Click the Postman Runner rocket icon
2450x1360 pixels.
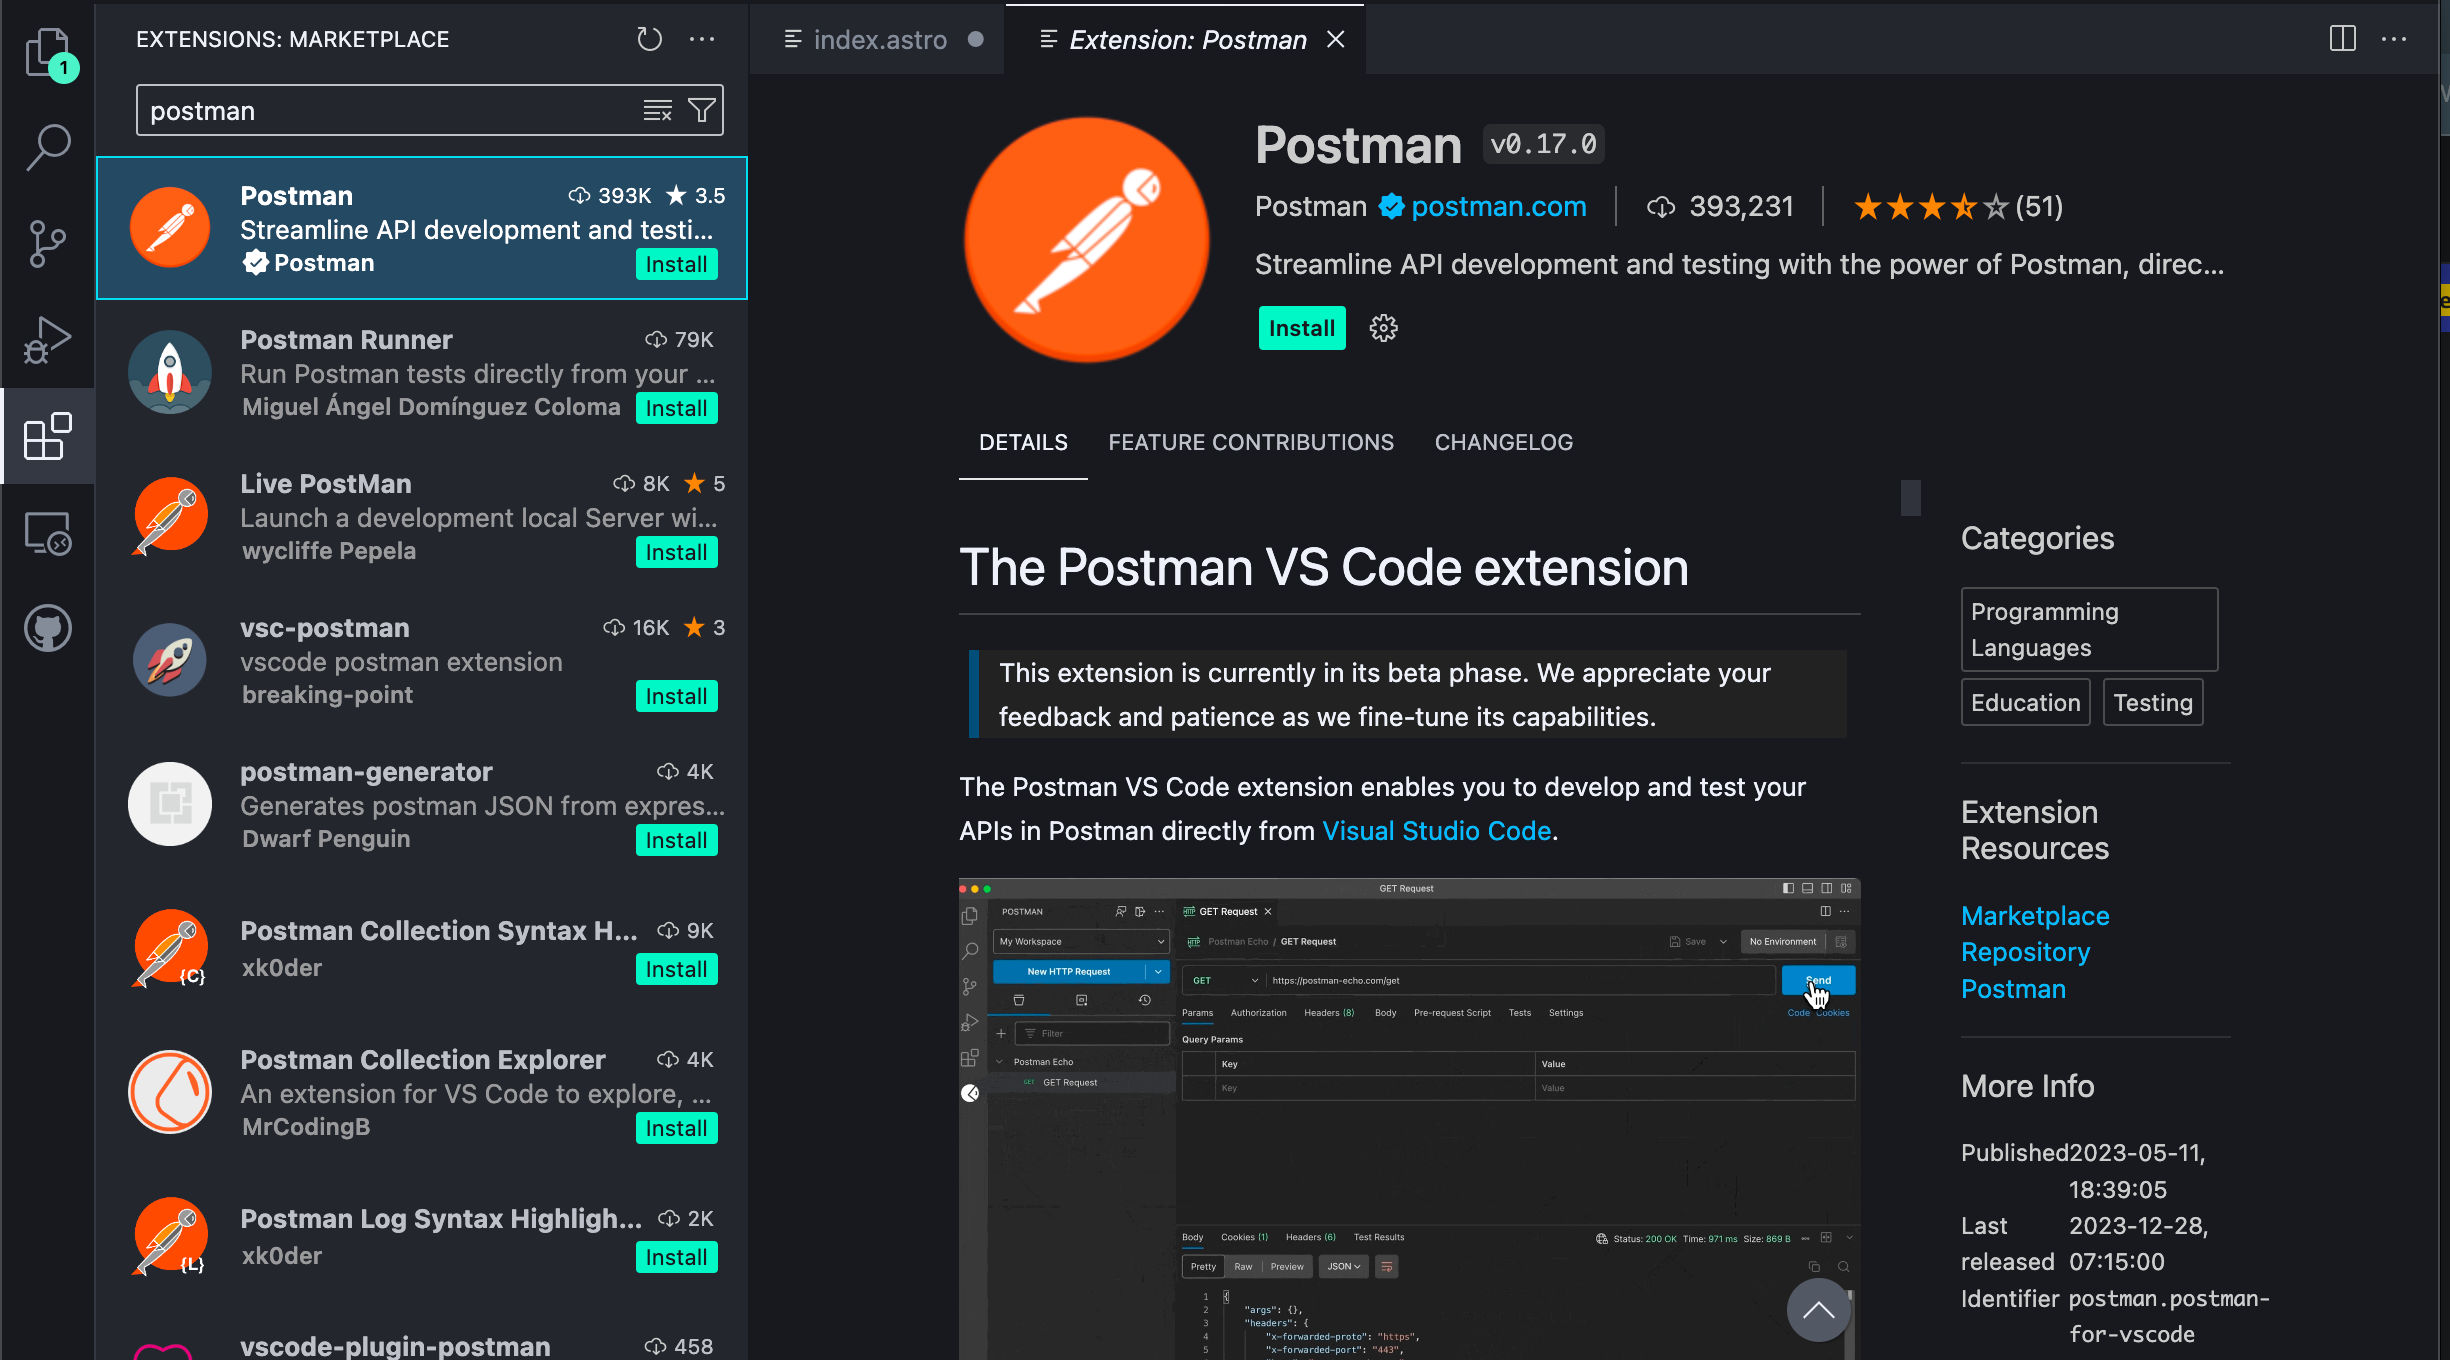point(169,372)
